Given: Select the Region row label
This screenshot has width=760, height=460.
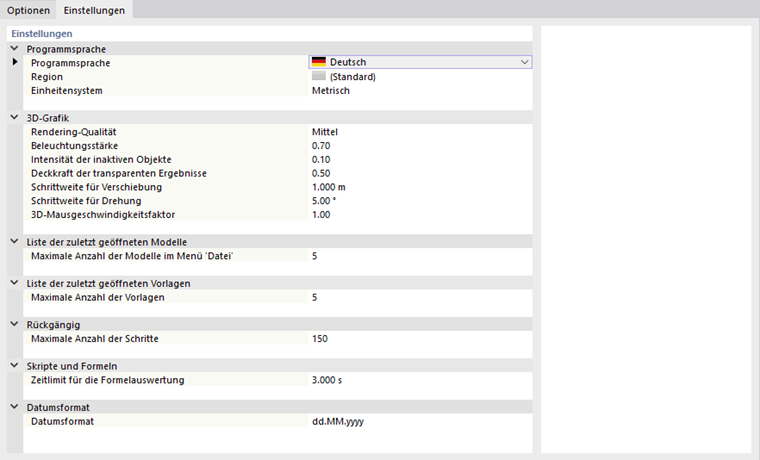Looking at the screenshot, I should click(x=47, y=77).
